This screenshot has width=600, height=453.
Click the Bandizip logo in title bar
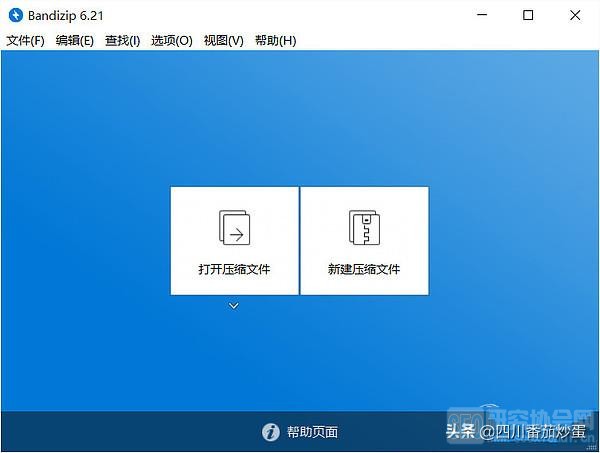pos(15,15)
